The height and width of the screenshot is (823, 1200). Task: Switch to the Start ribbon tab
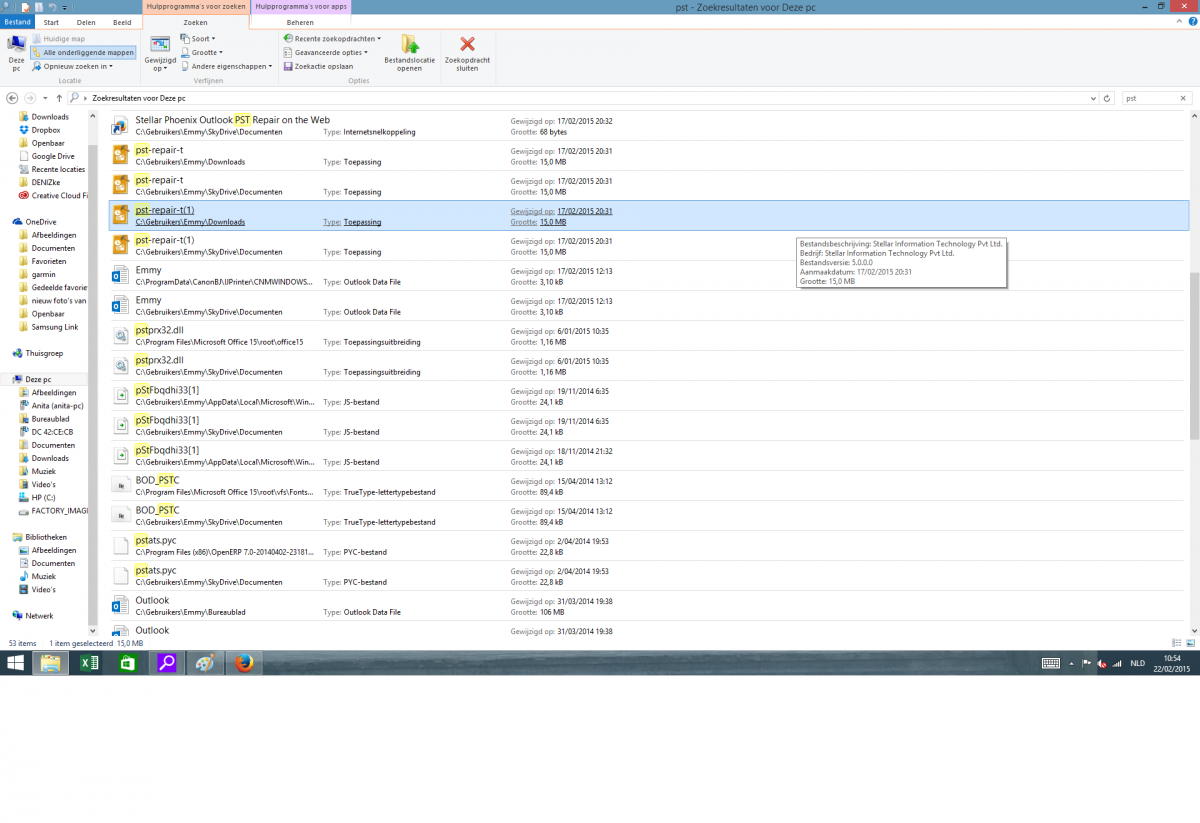pos(51,20)
